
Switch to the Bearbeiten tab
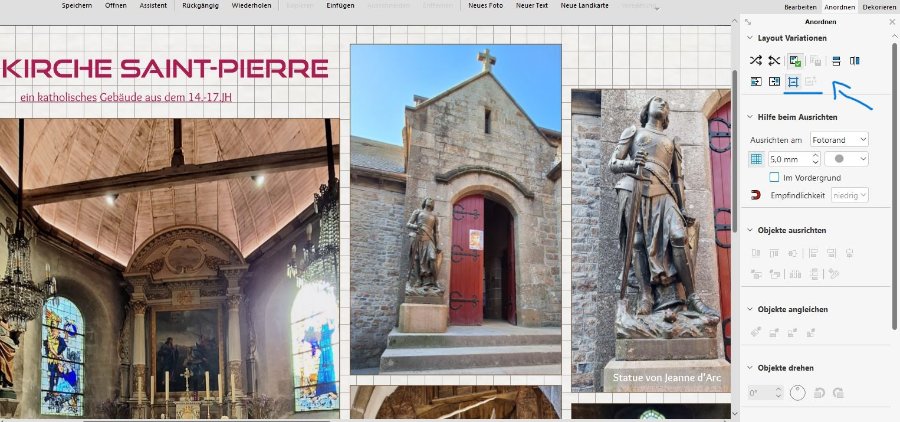(x=801, y=7)
